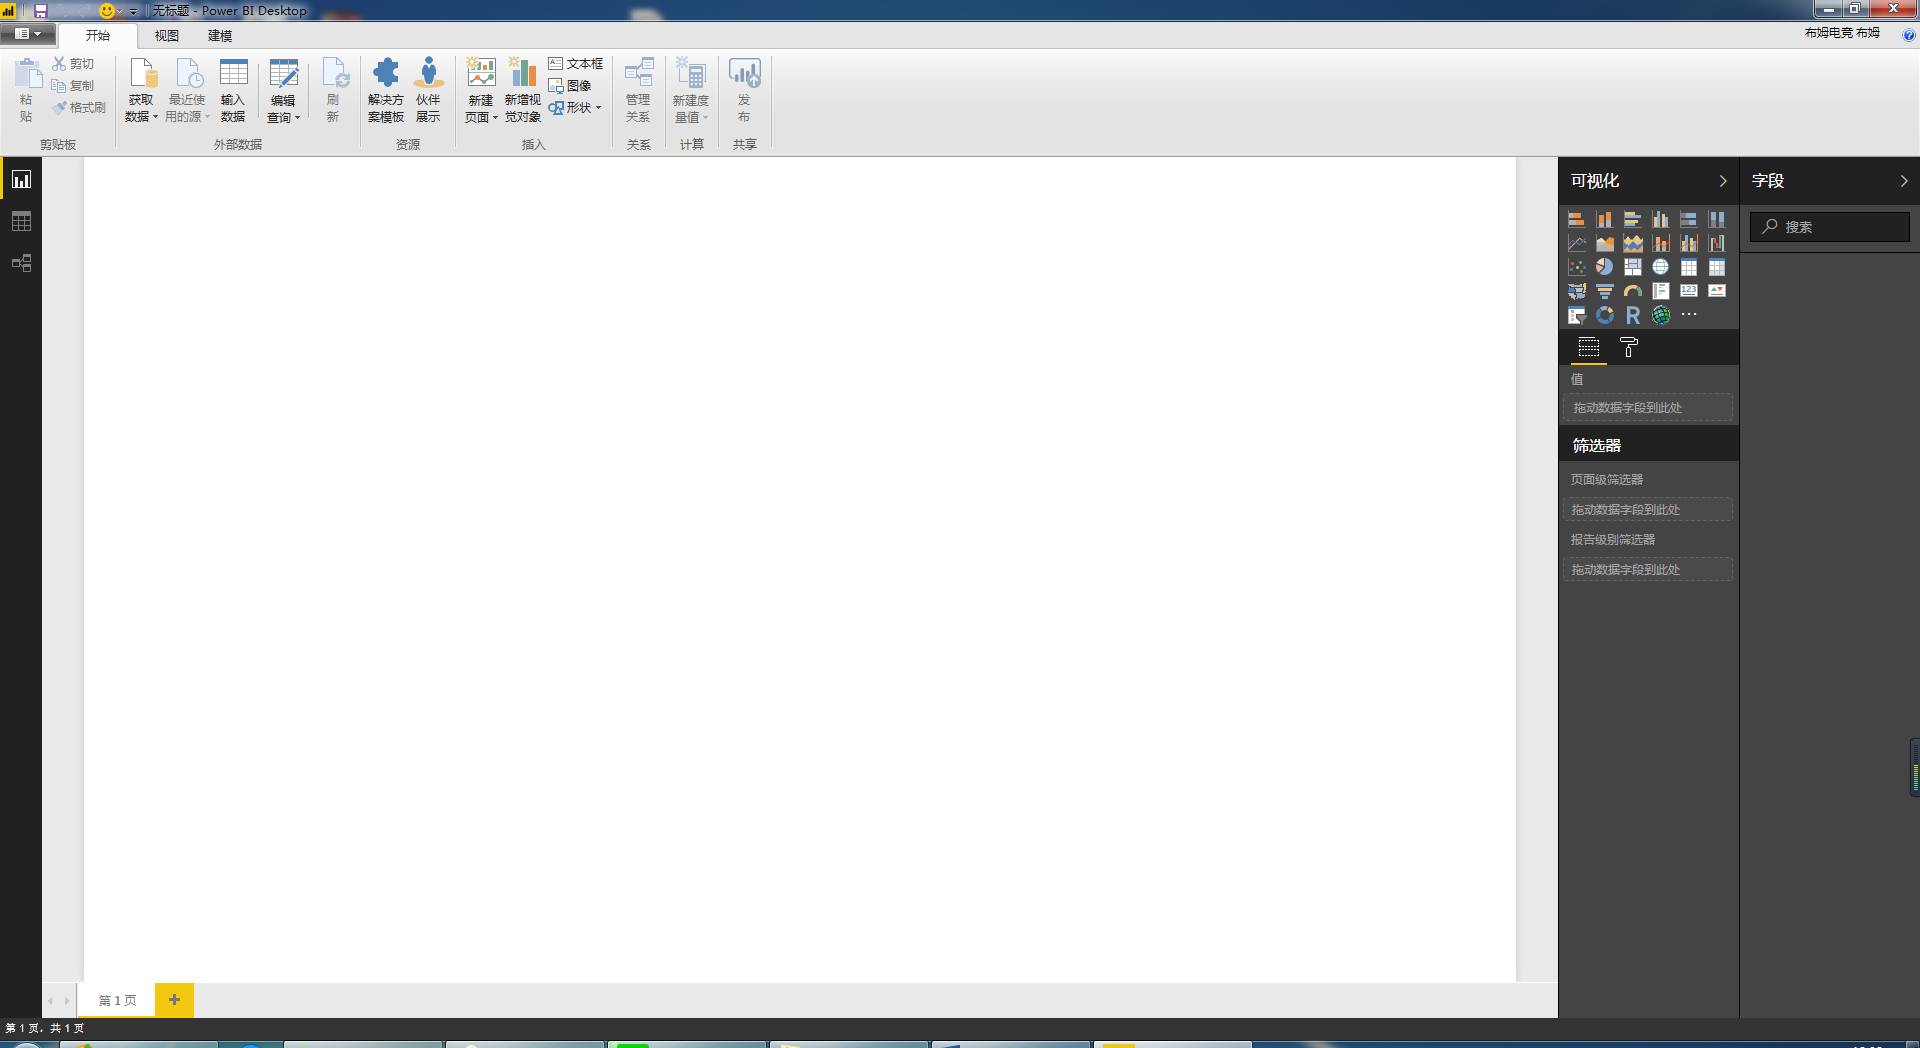Insert a 文本框 text box

point(575,64)
